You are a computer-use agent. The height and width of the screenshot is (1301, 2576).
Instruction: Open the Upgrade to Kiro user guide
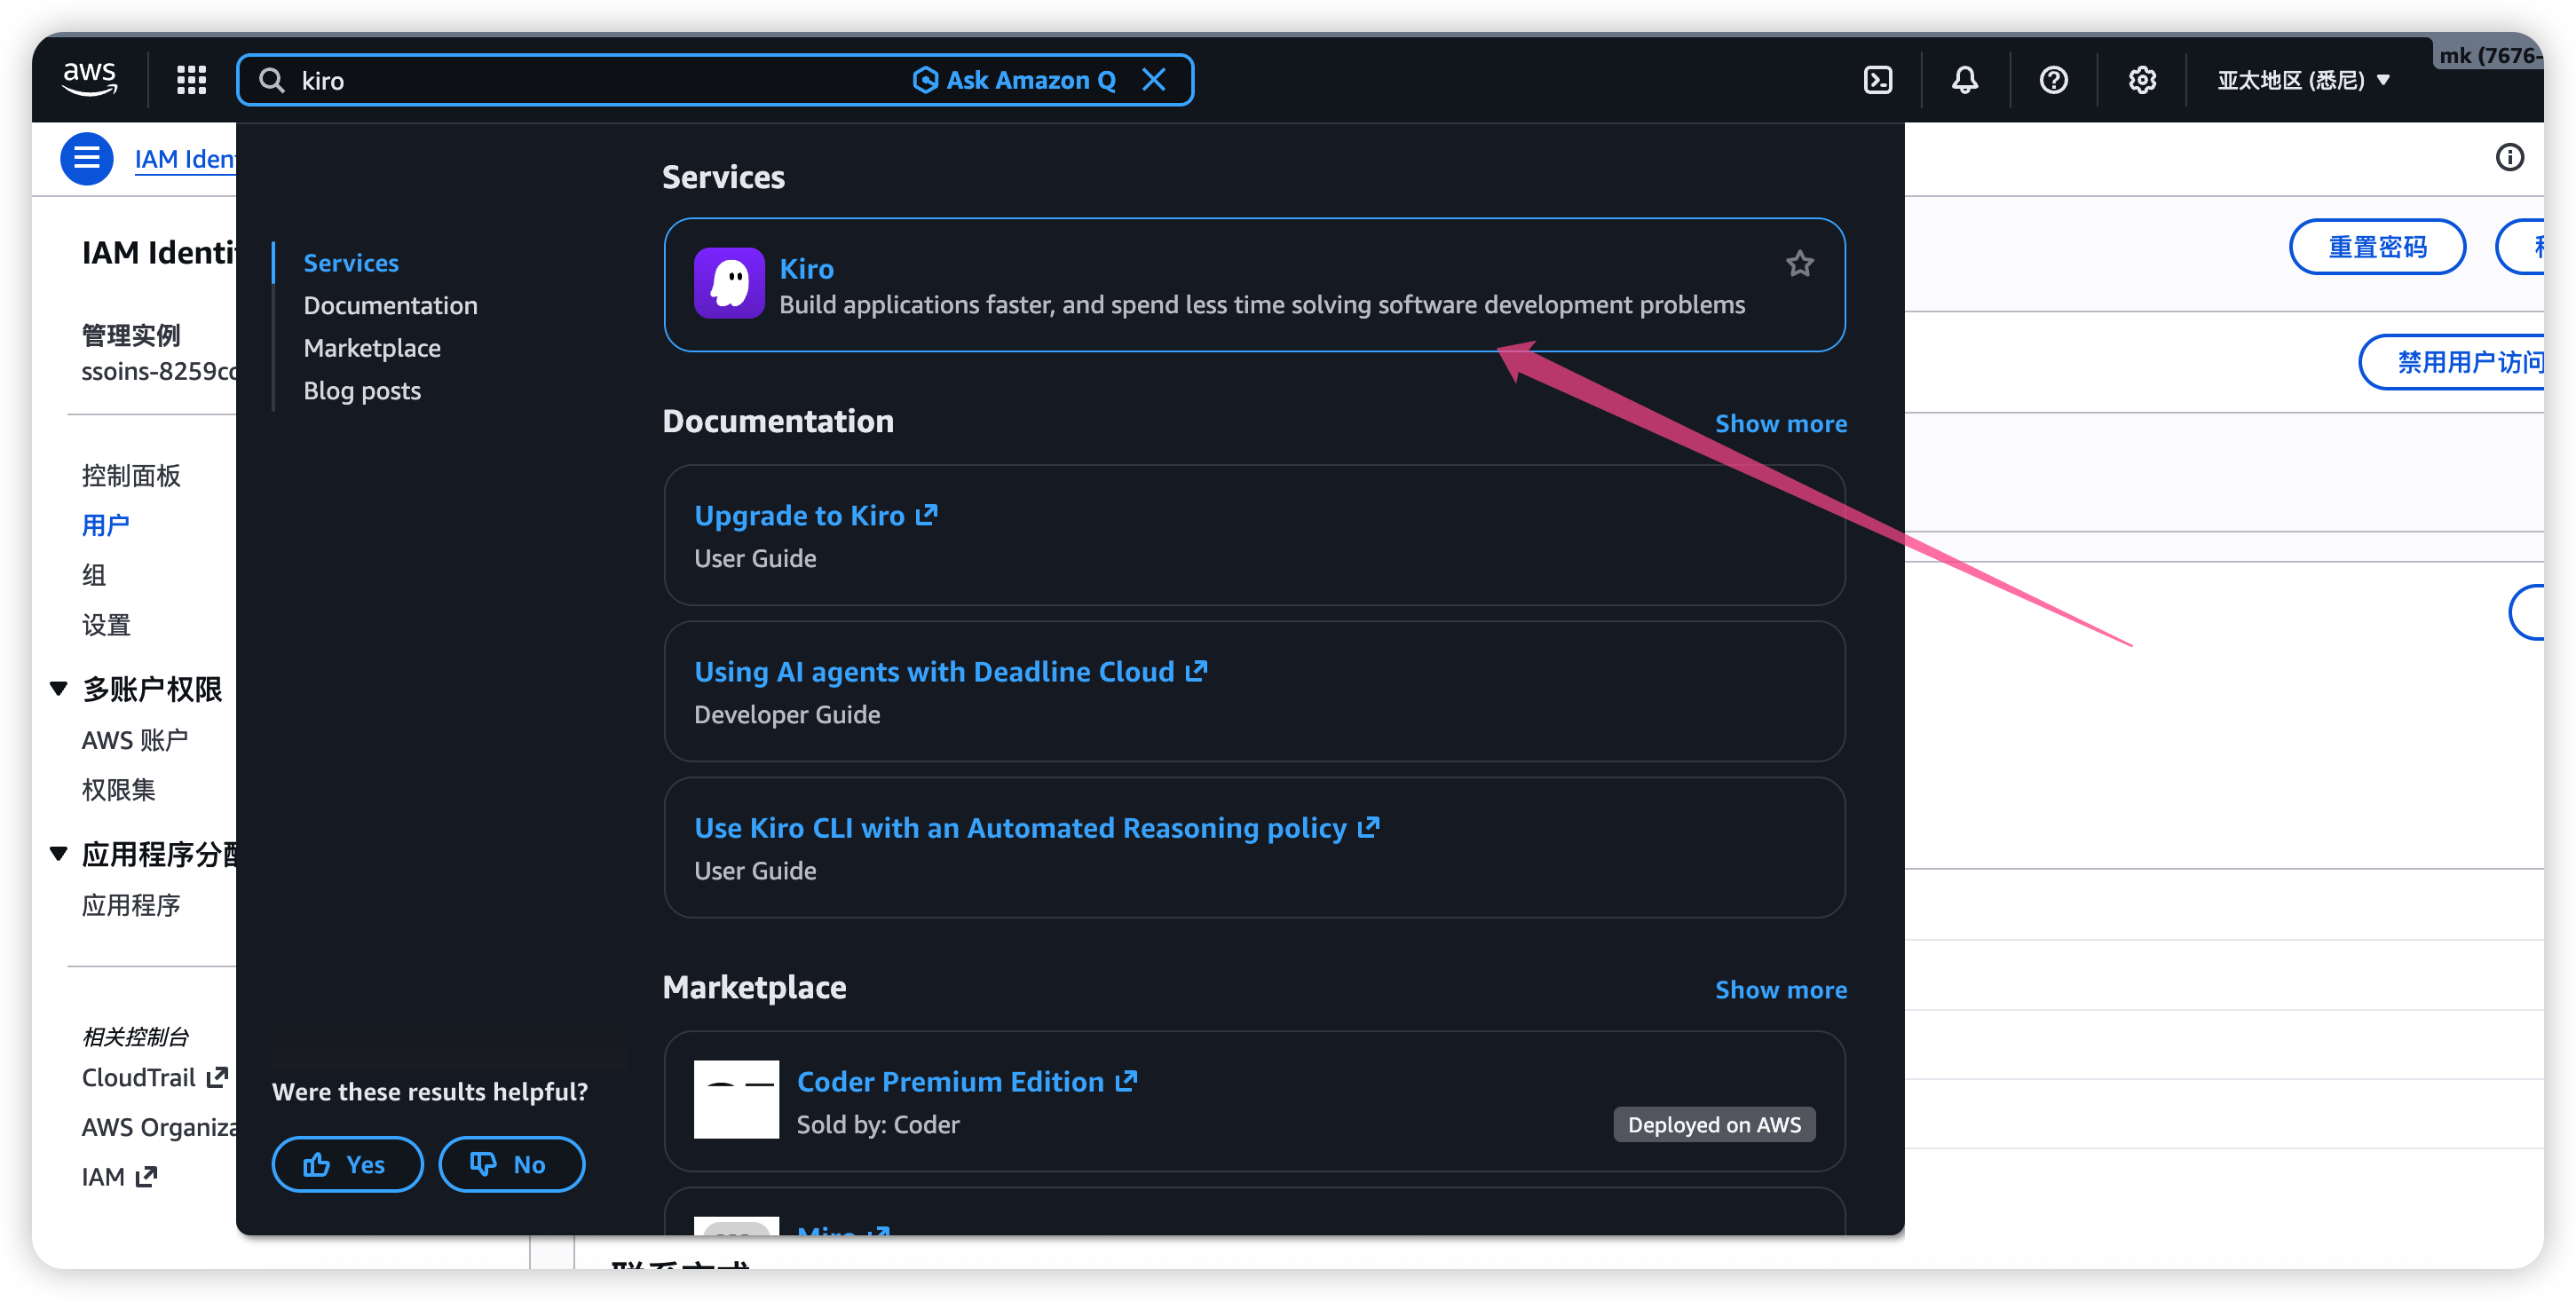point(815,515)
